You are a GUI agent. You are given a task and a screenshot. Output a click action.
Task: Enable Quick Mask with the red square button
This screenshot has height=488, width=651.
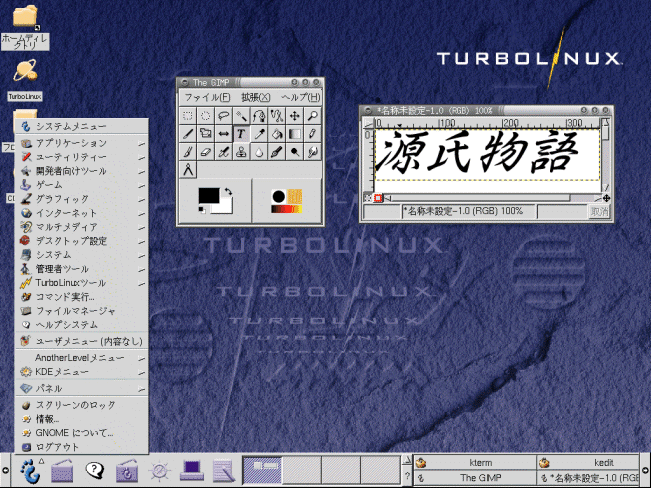(378, 198)
